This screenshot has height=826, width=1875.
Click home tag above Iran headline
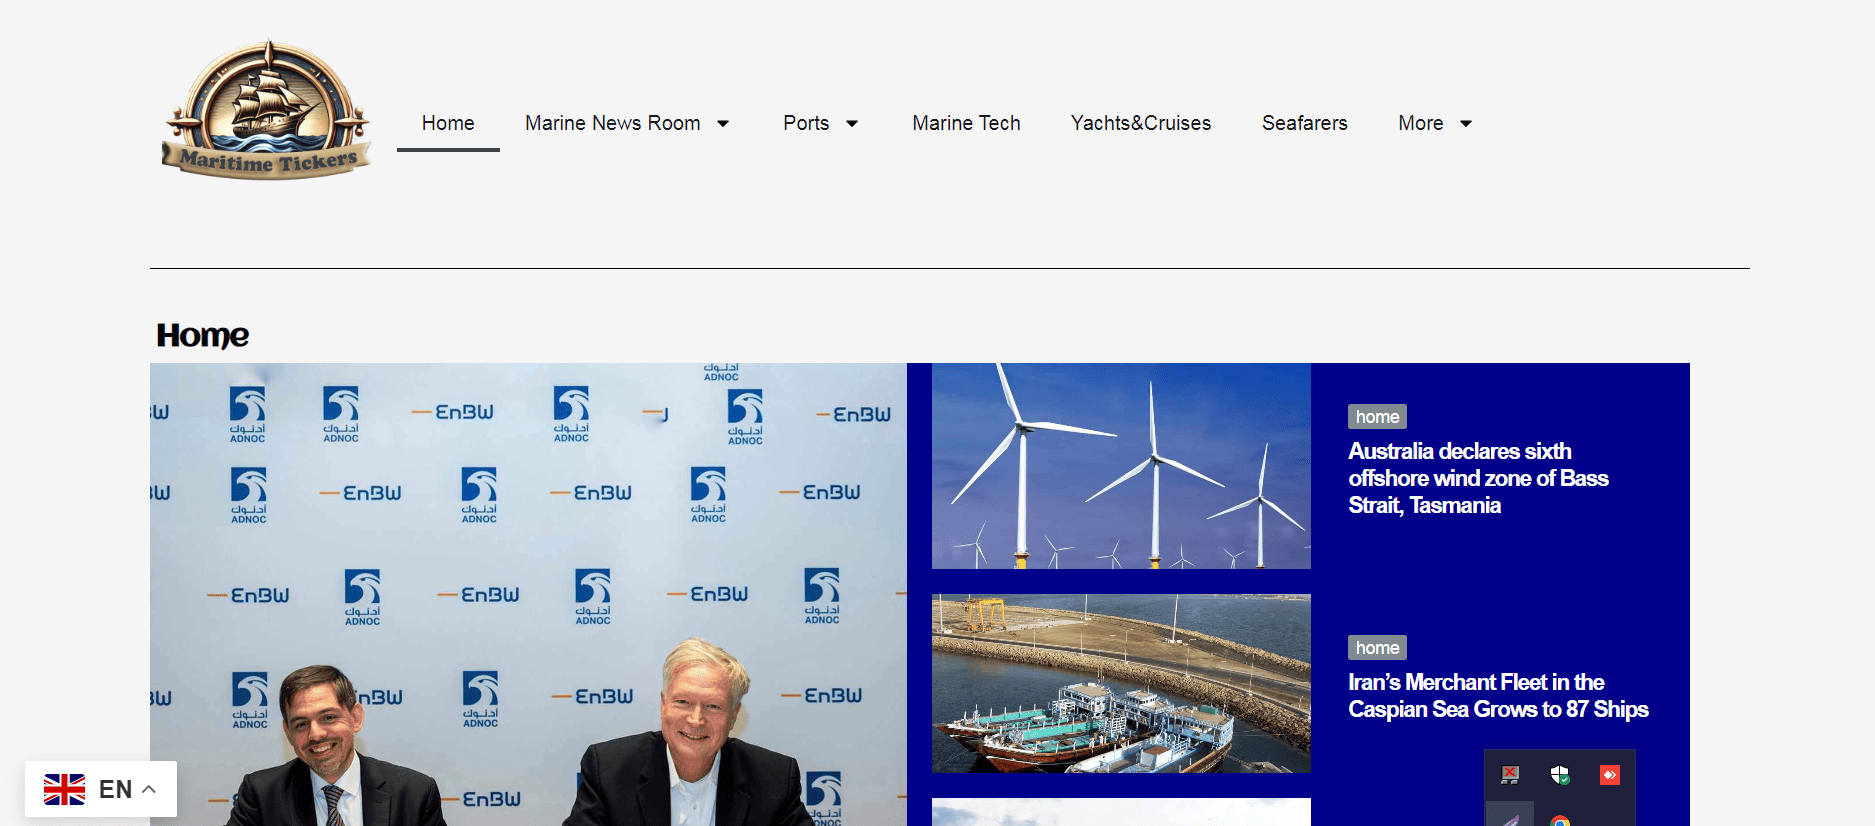[1377, 648]
